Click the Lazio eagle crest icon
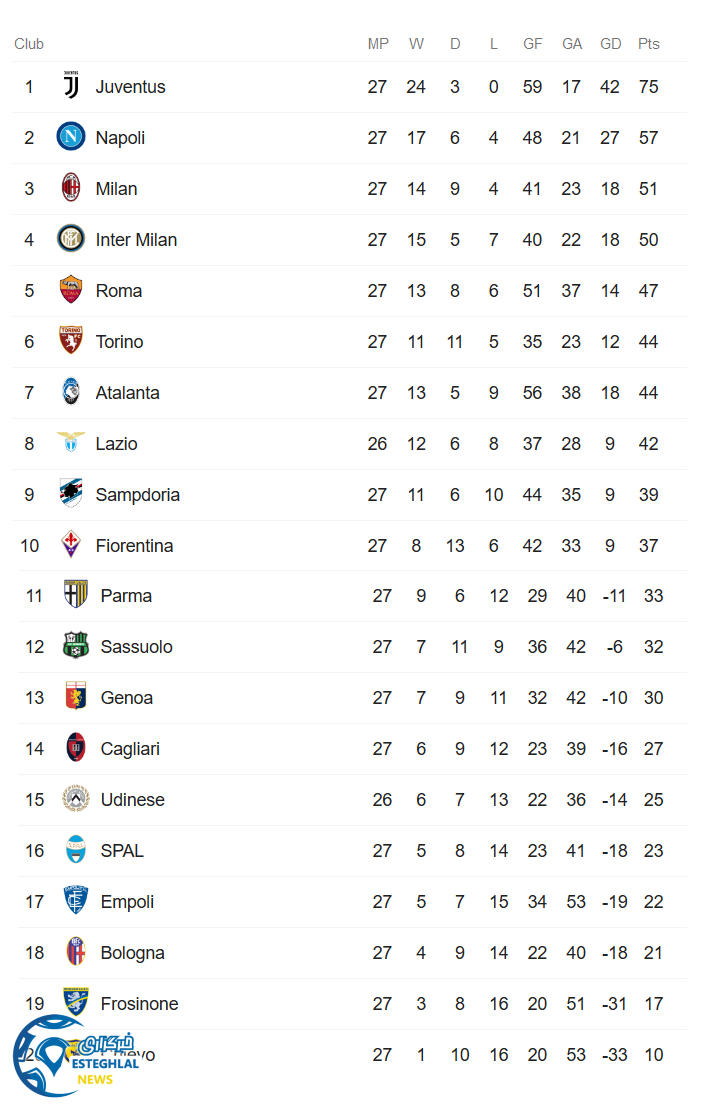The height and width of the screenshot is (1119, 714). coord(71,443)
